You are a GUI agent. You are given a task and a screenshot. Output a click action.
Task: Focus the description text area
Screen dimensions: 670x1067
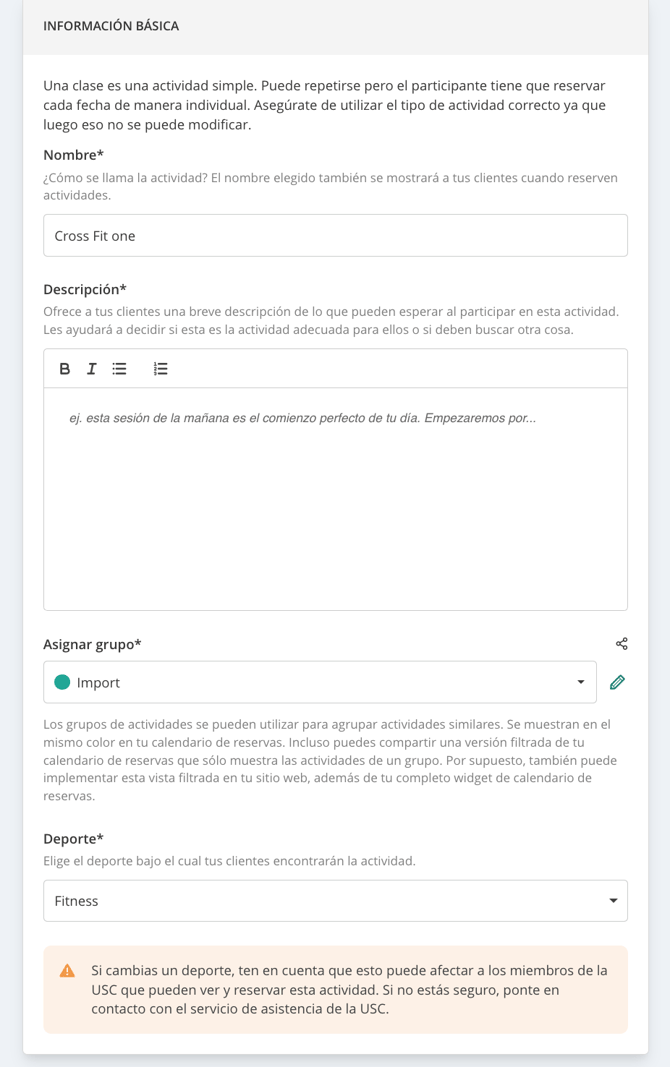[335, 499]
